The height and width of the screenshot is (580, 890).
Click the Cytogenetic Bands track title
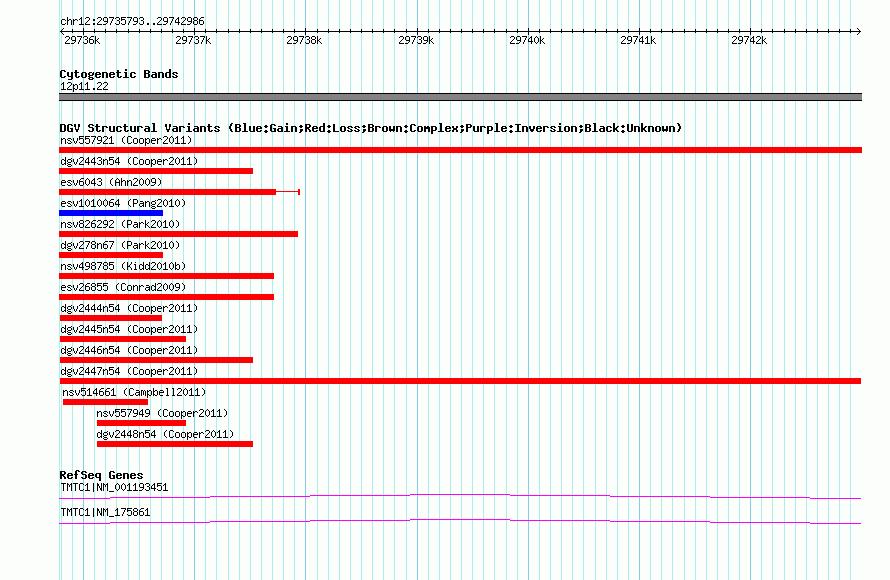click(119, 74)
